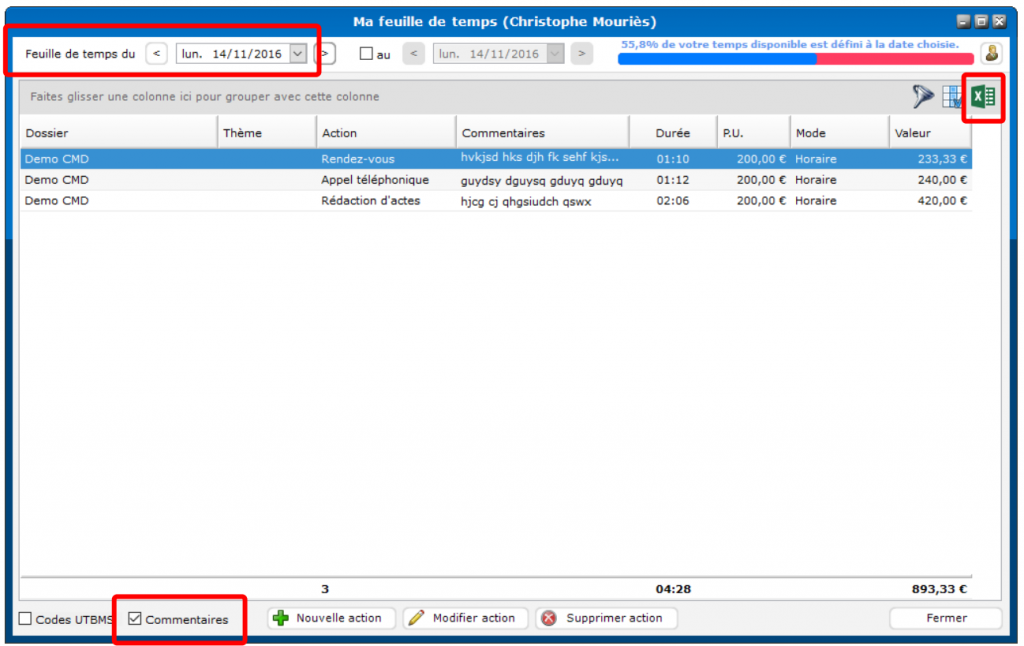The image size is (1024, 646).
Task: Click the user profile icon
Action: click(991, 54)
